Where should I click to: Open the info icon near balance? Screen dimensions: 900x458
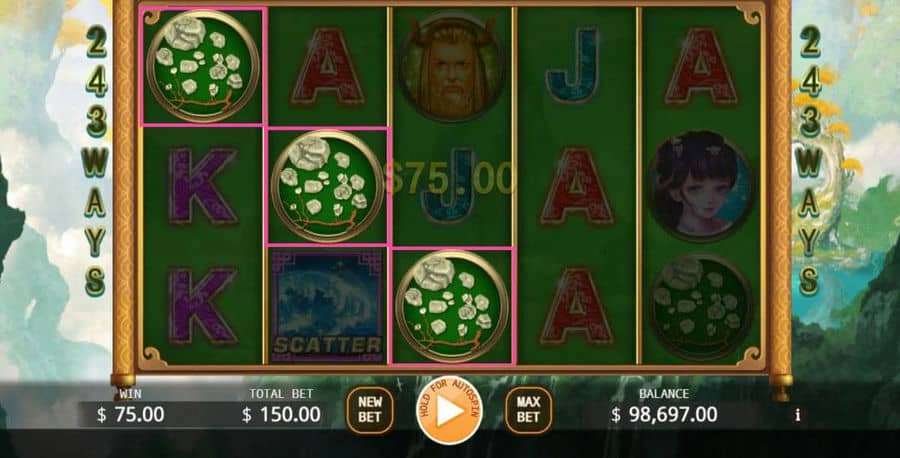pyautogui.click(x=797, y=415)
